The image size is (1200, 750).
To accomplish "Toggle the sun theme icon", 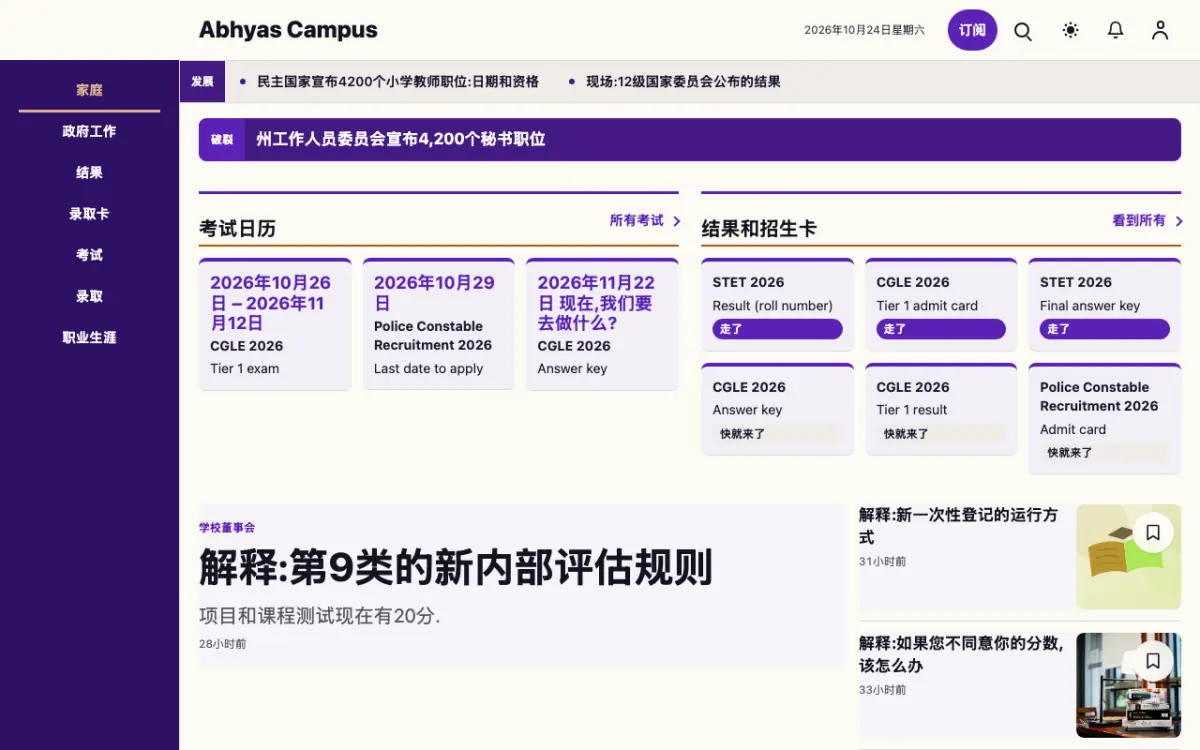I will point(1070,30).
